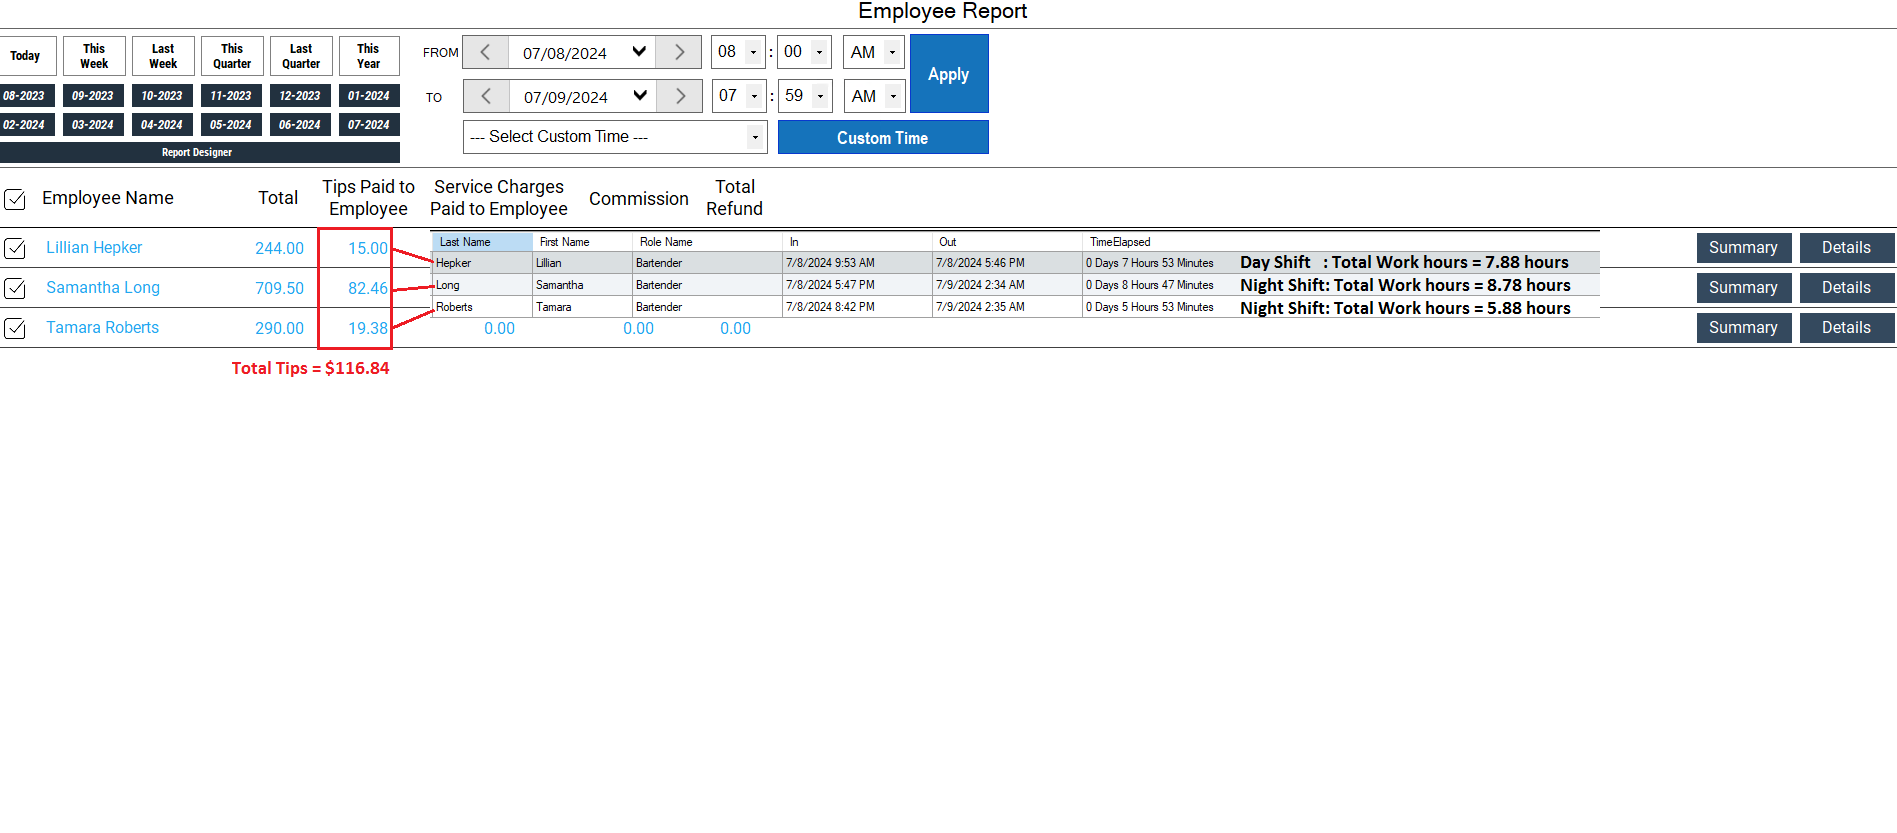The image size is (1897, 833).
Task: Click previous day arrow for FROM date
Action: [x=485, y=52]
